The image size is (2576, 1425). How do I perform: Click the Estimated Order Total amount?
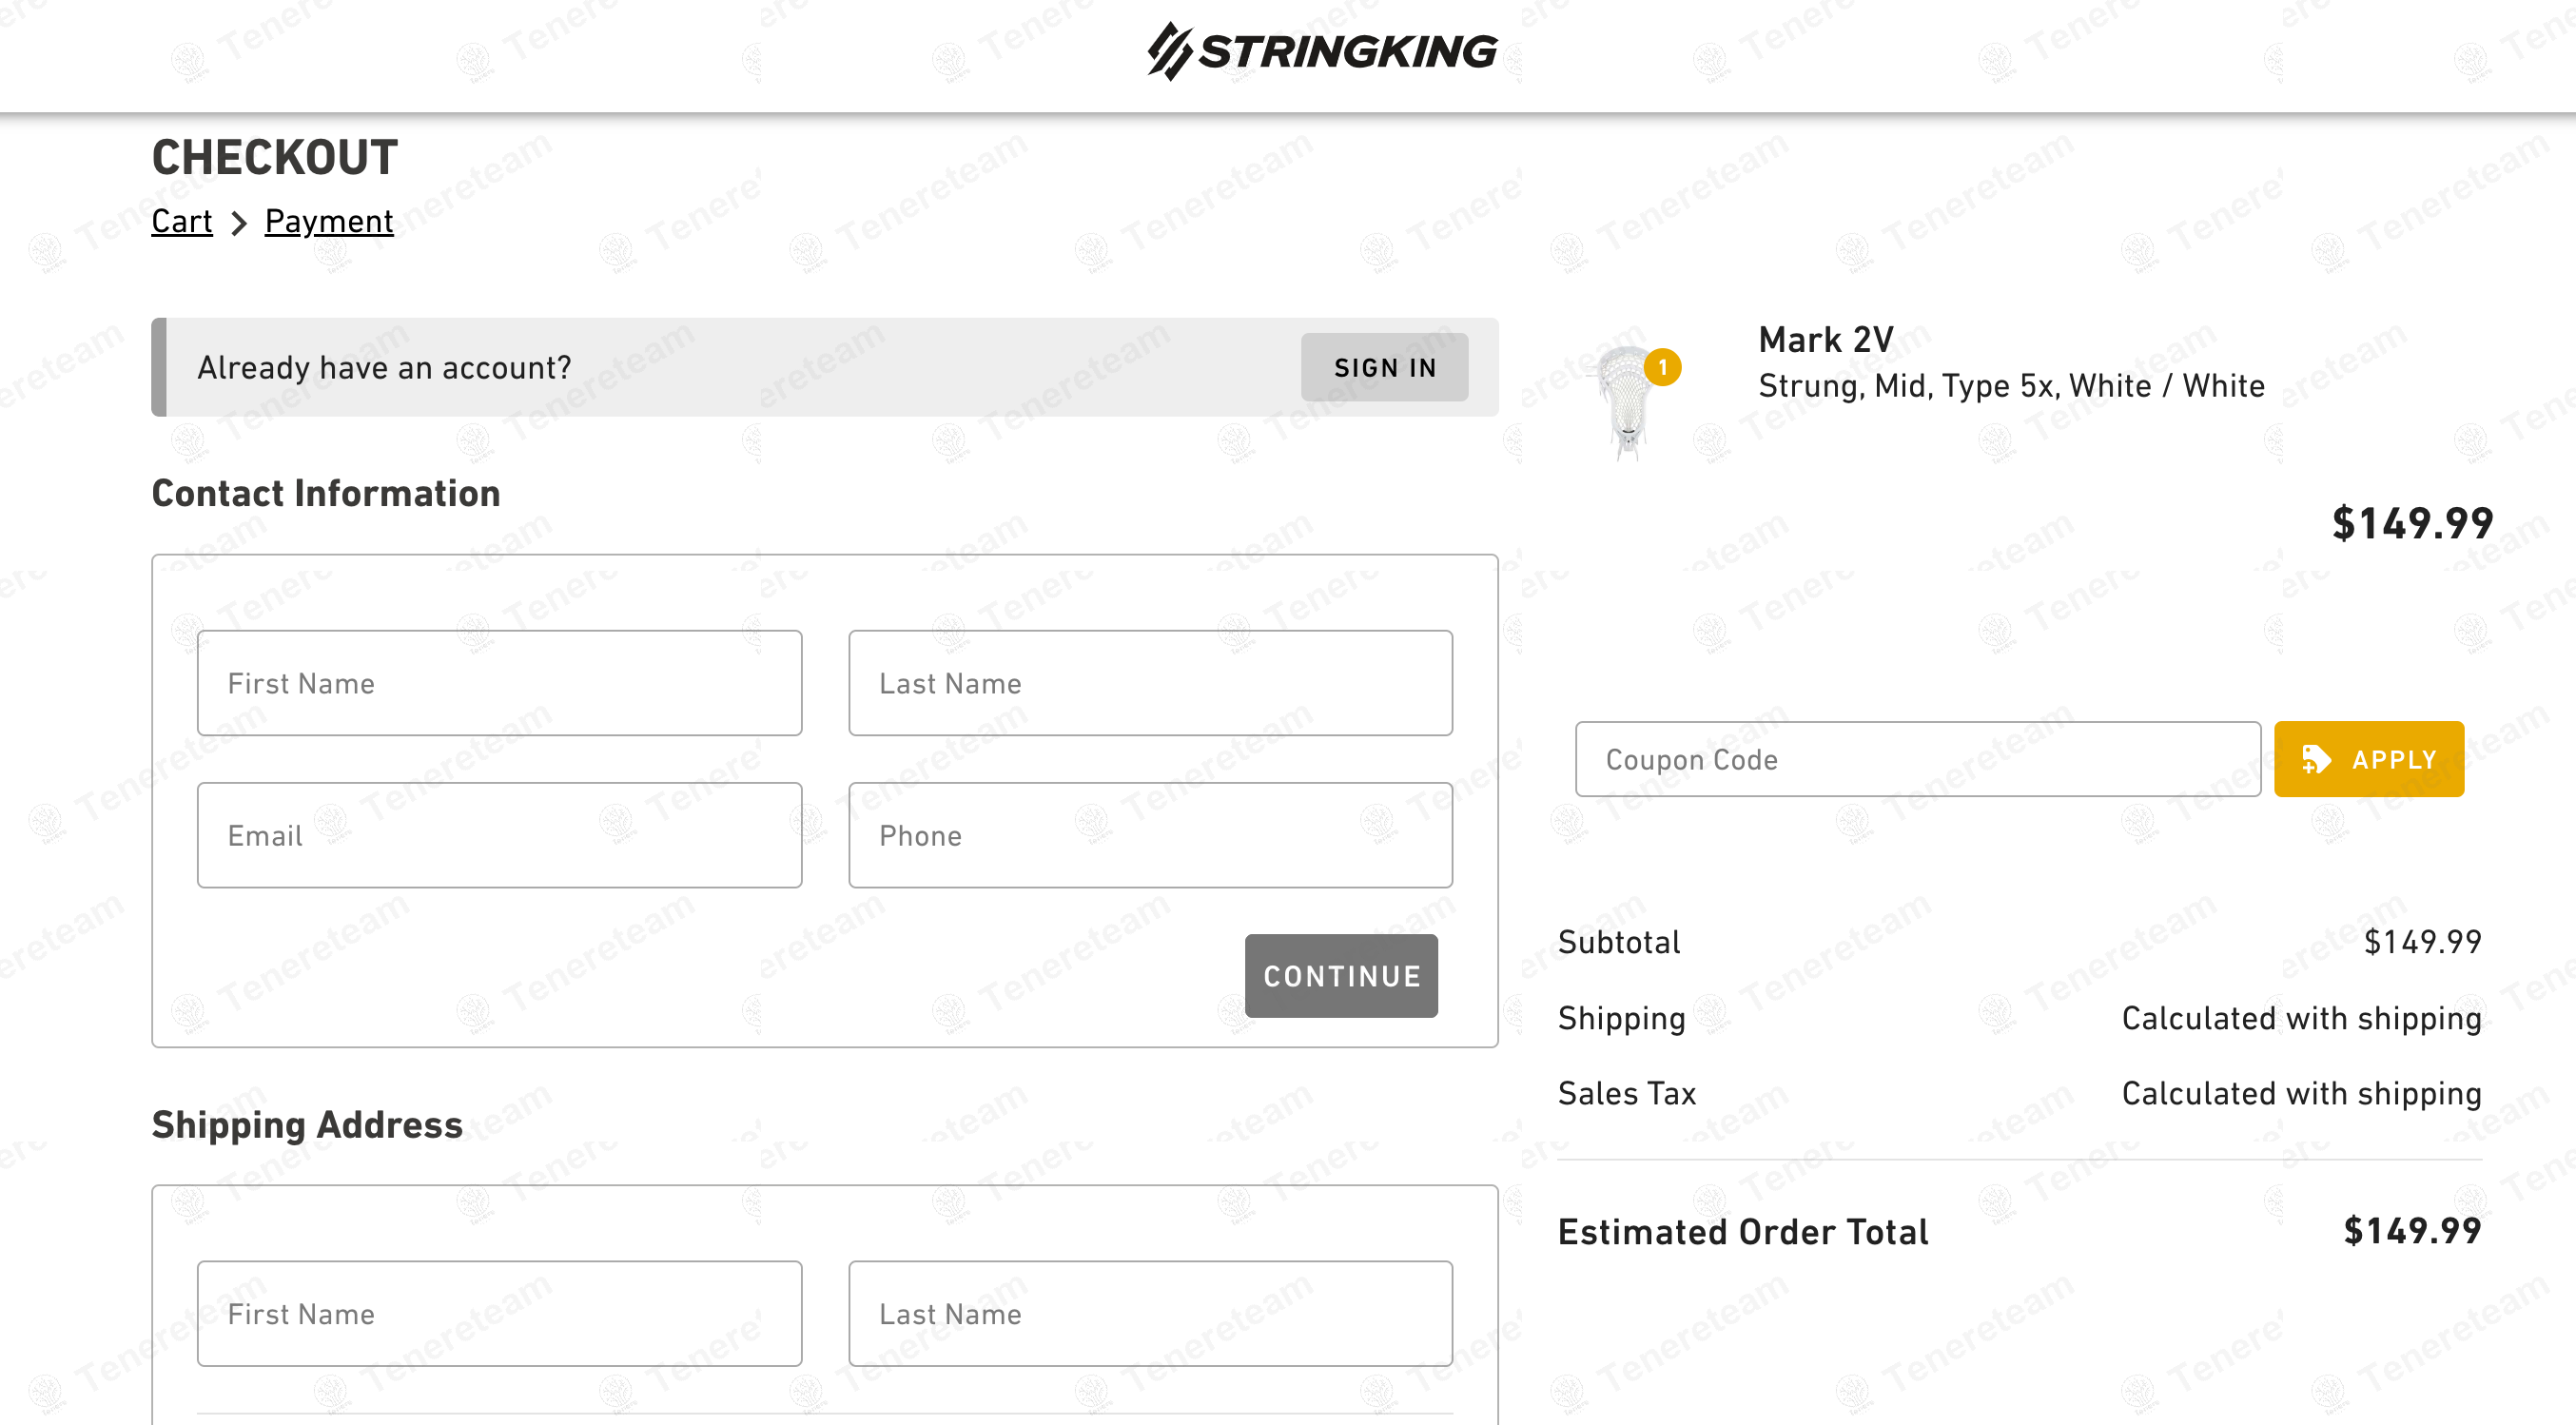[2411, 1231]
